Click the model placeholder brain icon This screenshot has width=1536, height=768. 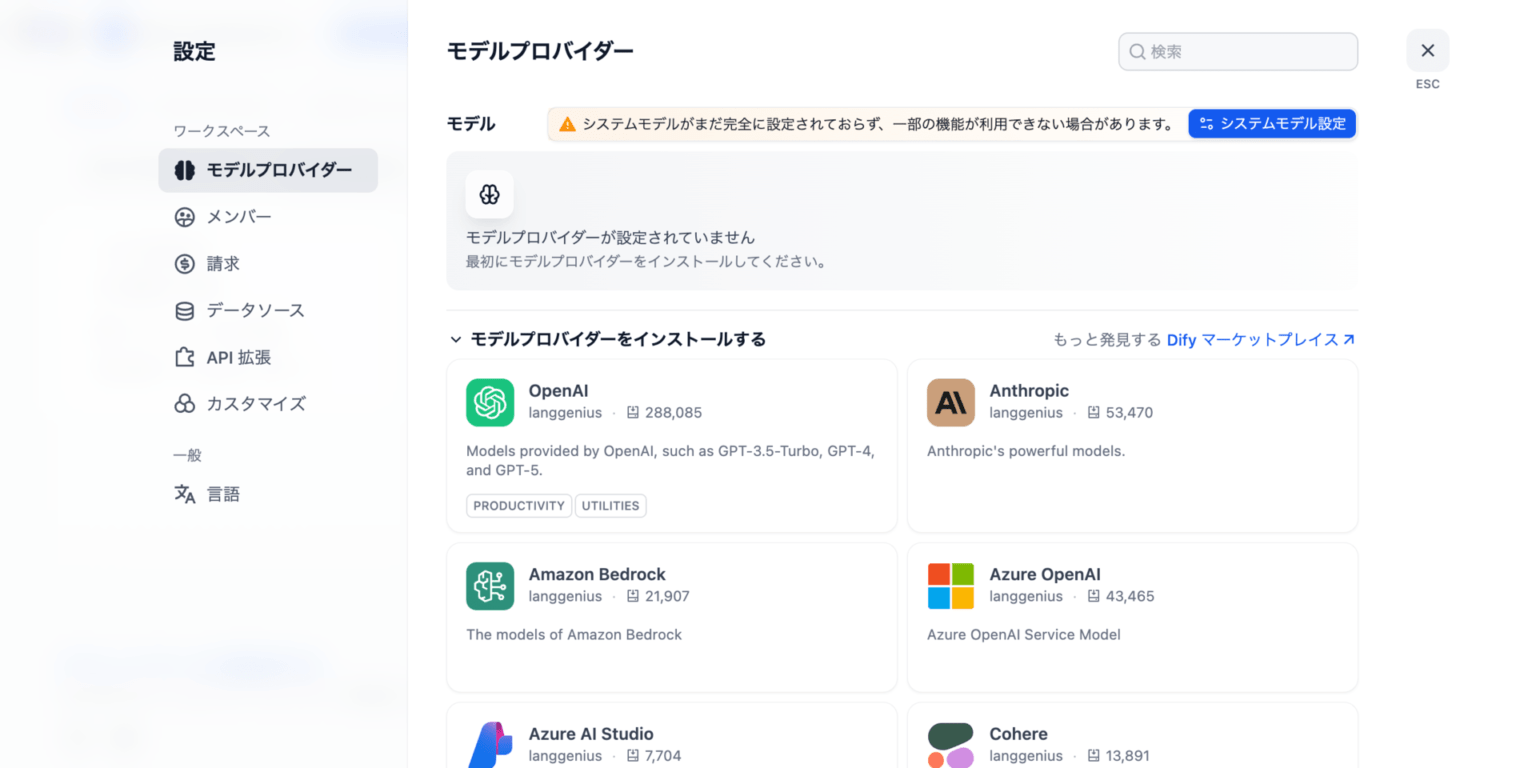(489, 194)
